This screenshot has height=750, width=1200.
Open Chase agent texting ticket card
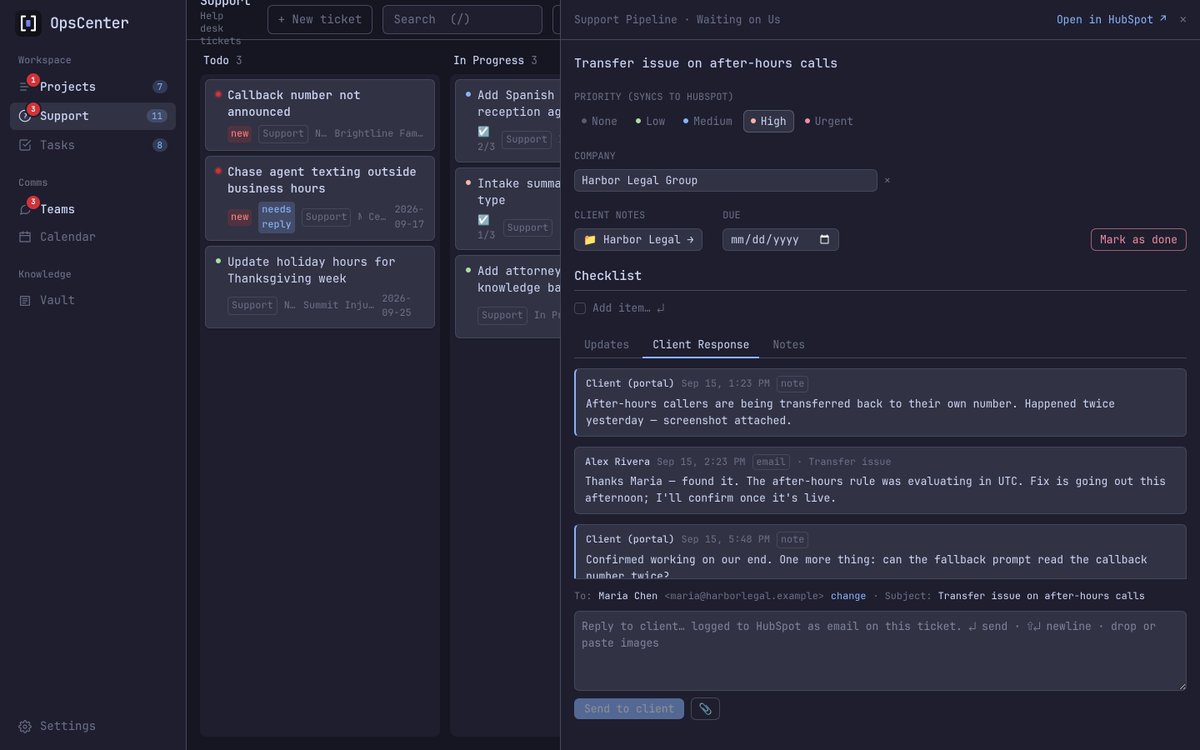320,198
